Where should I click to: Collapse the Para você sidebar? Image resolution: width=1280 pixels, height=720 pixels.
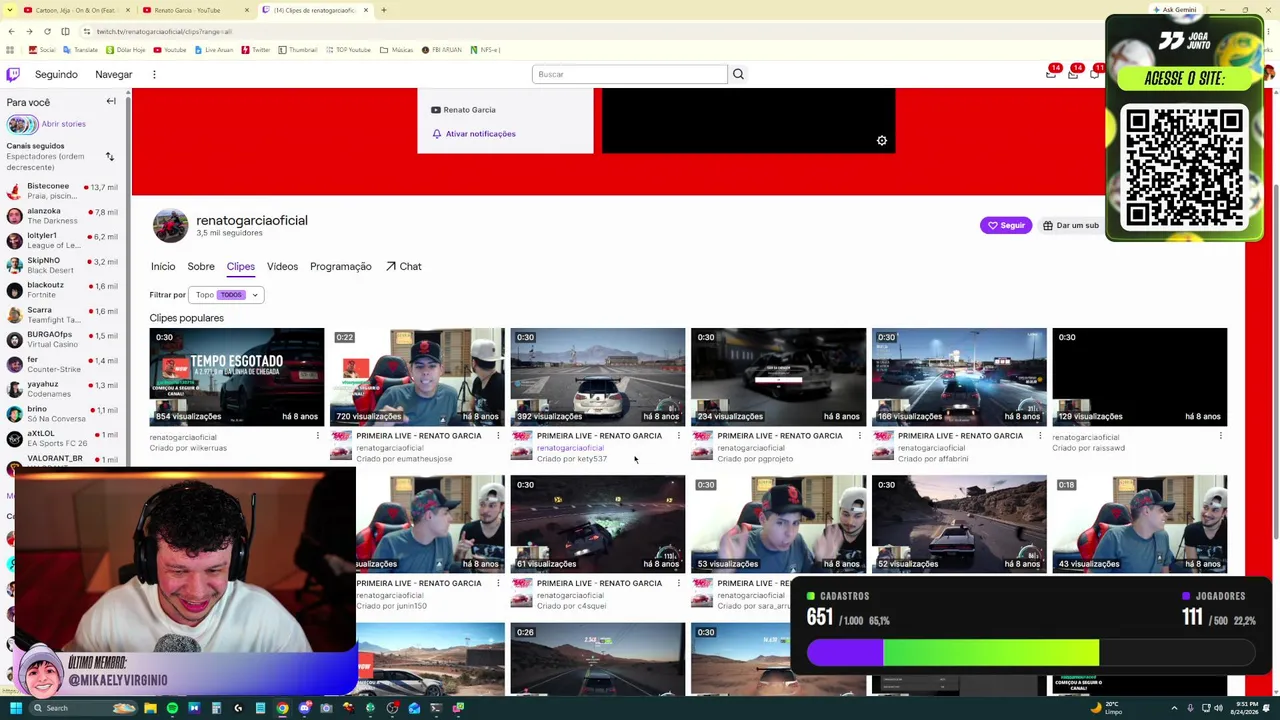[x=111, y=101]
